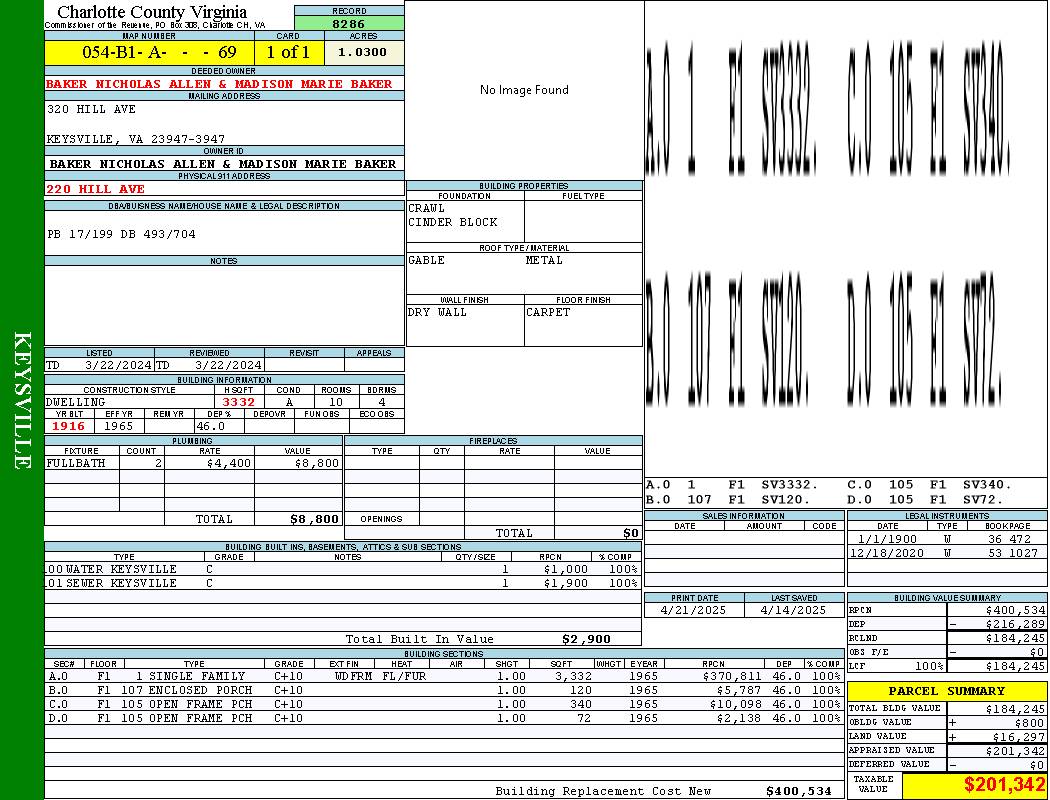Click OBLDG value $800
This screenshot has width=1050, height=800.
point(1030,723)
